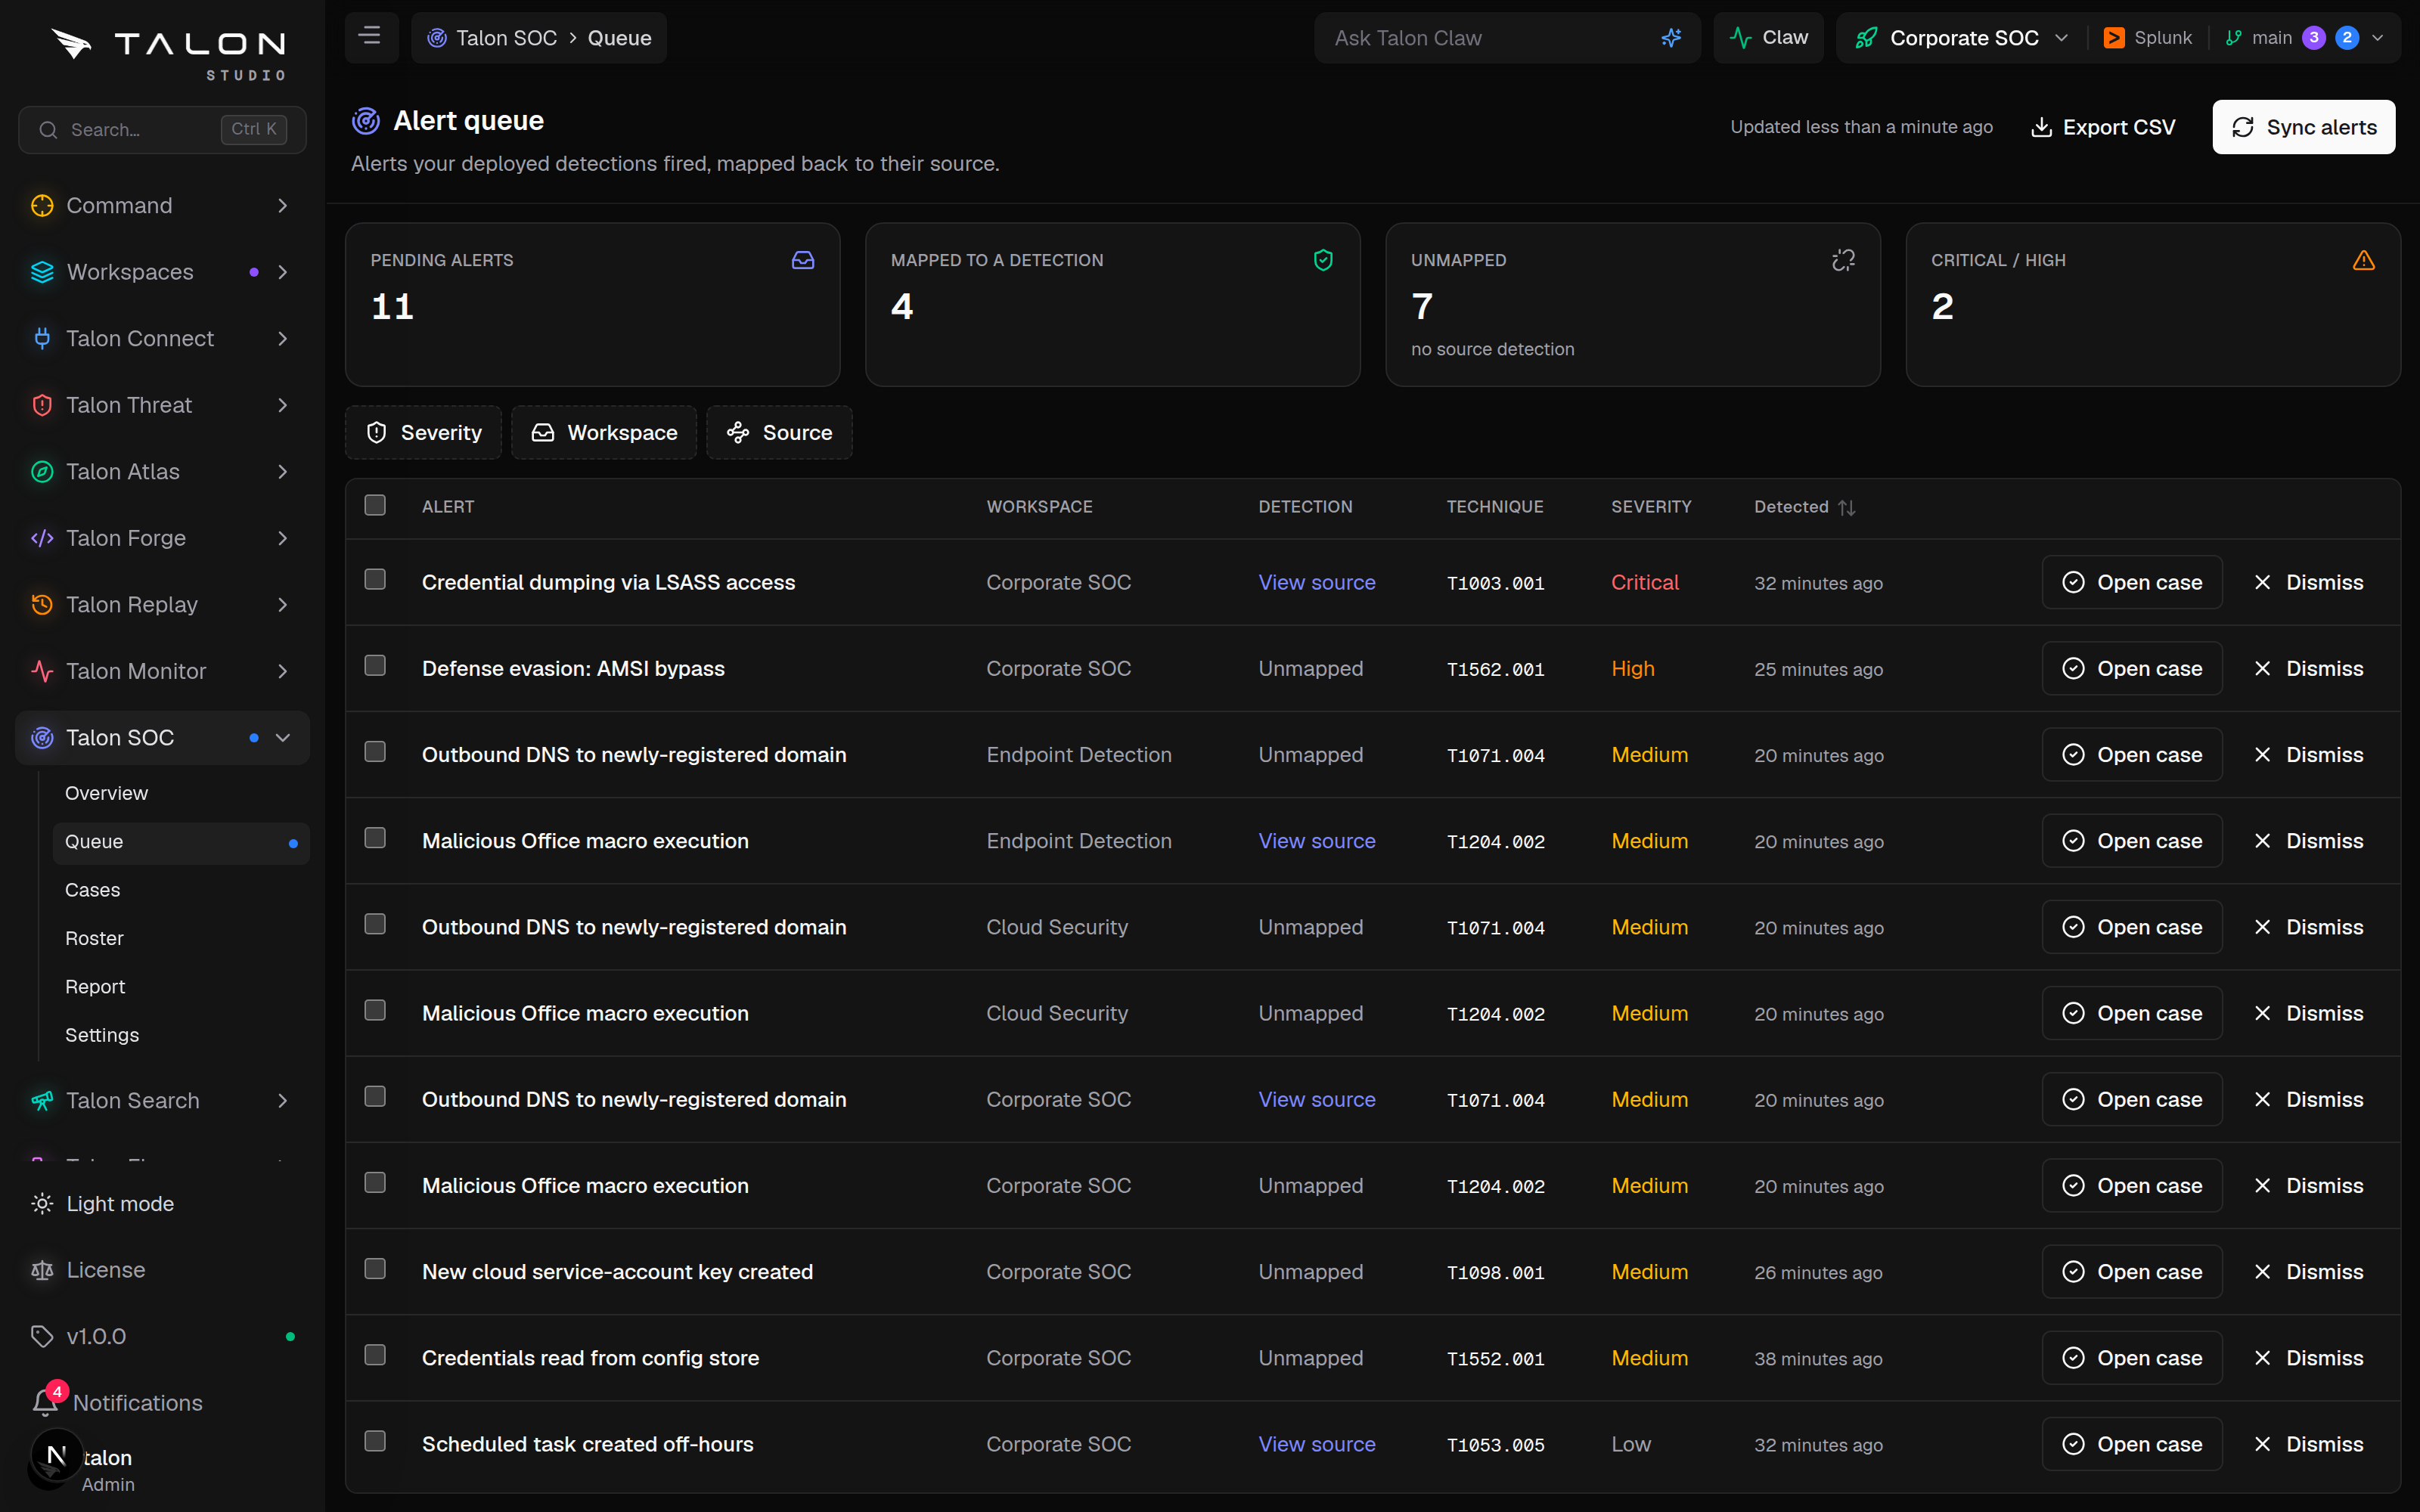Click the Talon Connect plug icon
The width and height of the screenshot is (2420, 1512).
tap(42, 338)
